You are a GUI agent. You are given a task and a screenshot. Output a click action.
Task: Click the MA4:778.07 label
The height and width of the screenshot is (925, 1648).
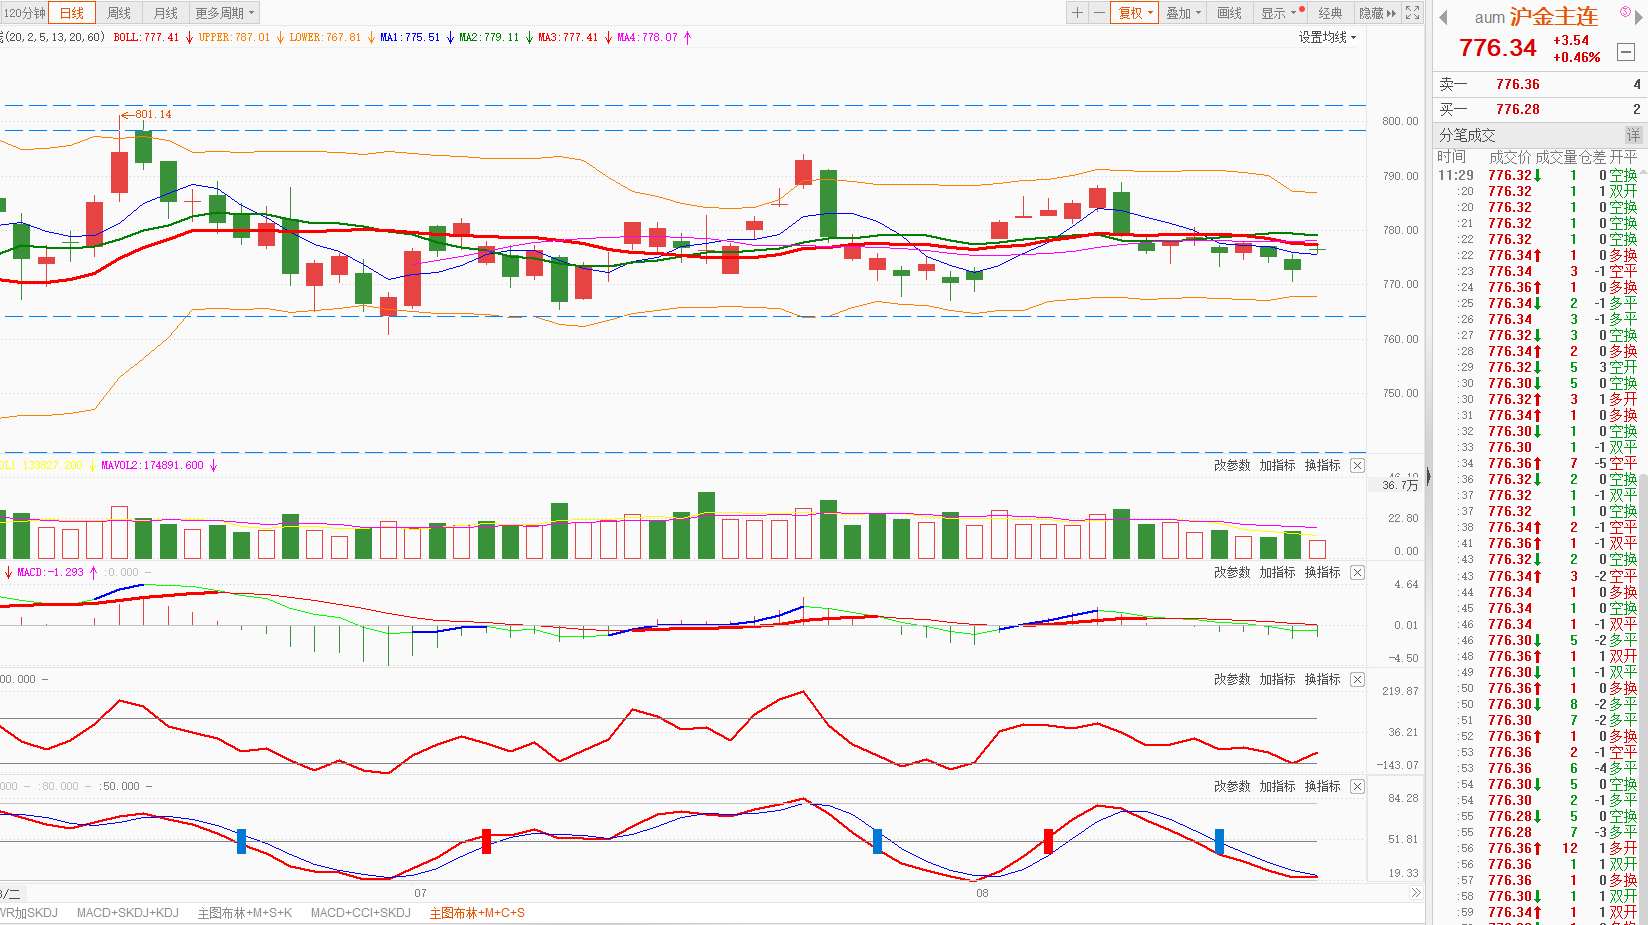point(647,37)
